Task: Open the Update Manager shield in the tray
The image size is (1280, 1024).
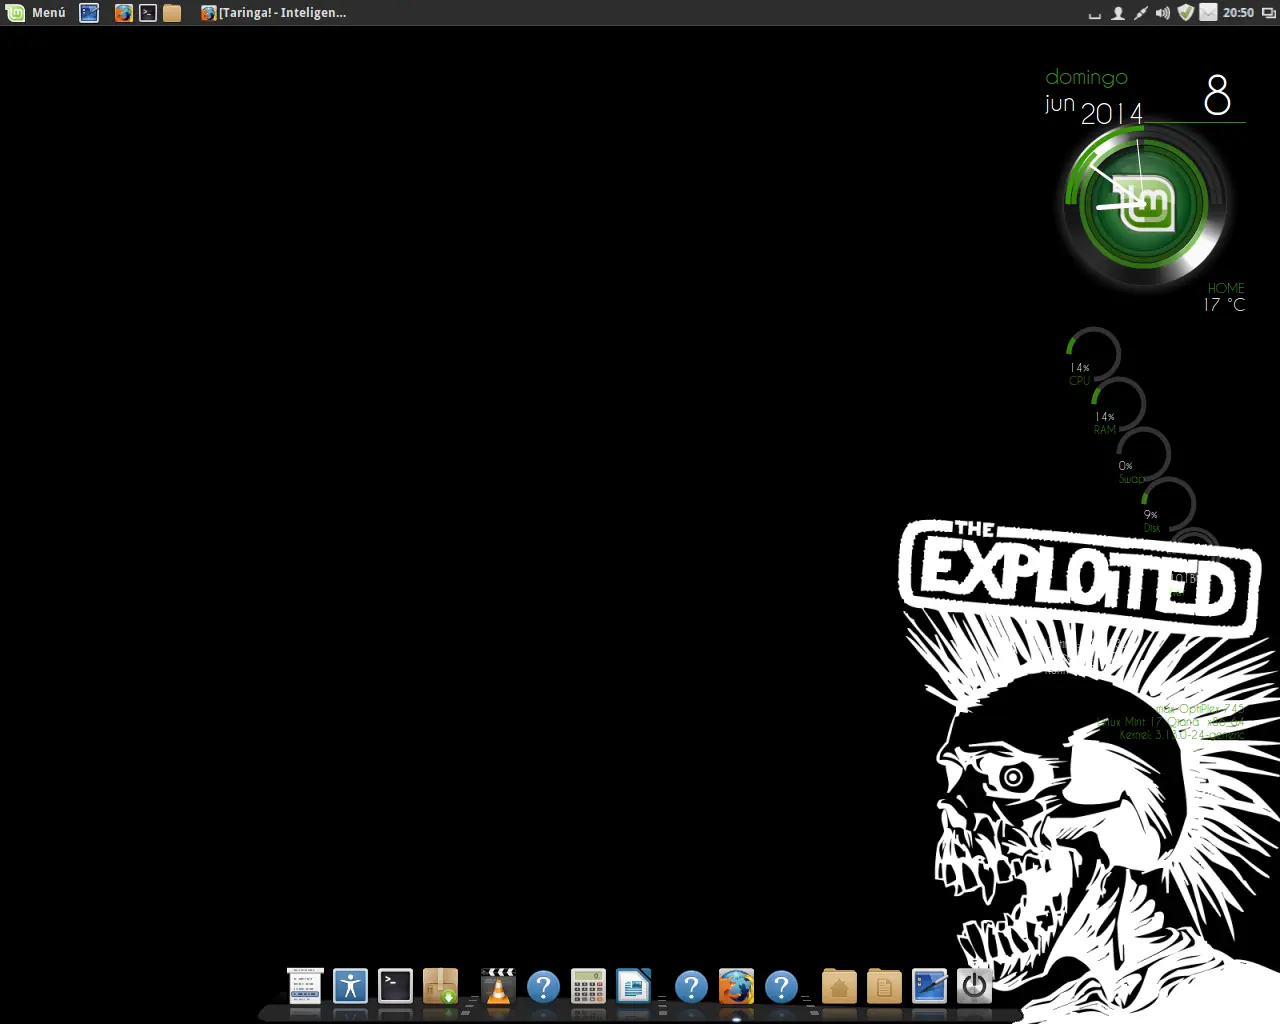Action: coord(1185,13)
